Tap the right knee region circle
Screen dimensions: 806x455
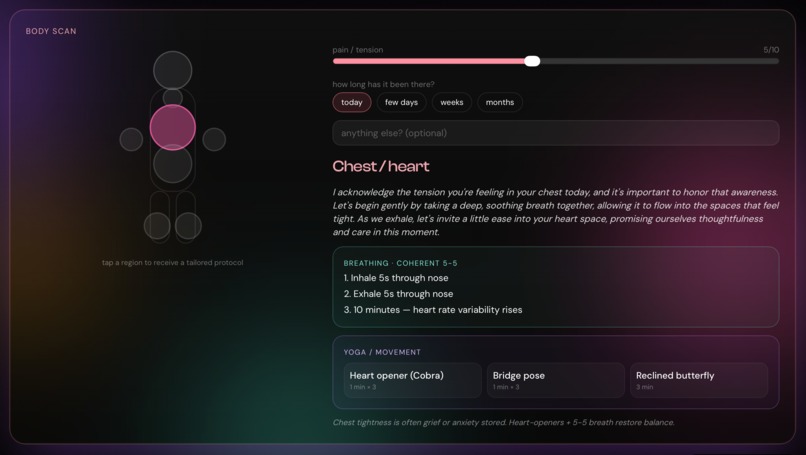coord(188,226)
